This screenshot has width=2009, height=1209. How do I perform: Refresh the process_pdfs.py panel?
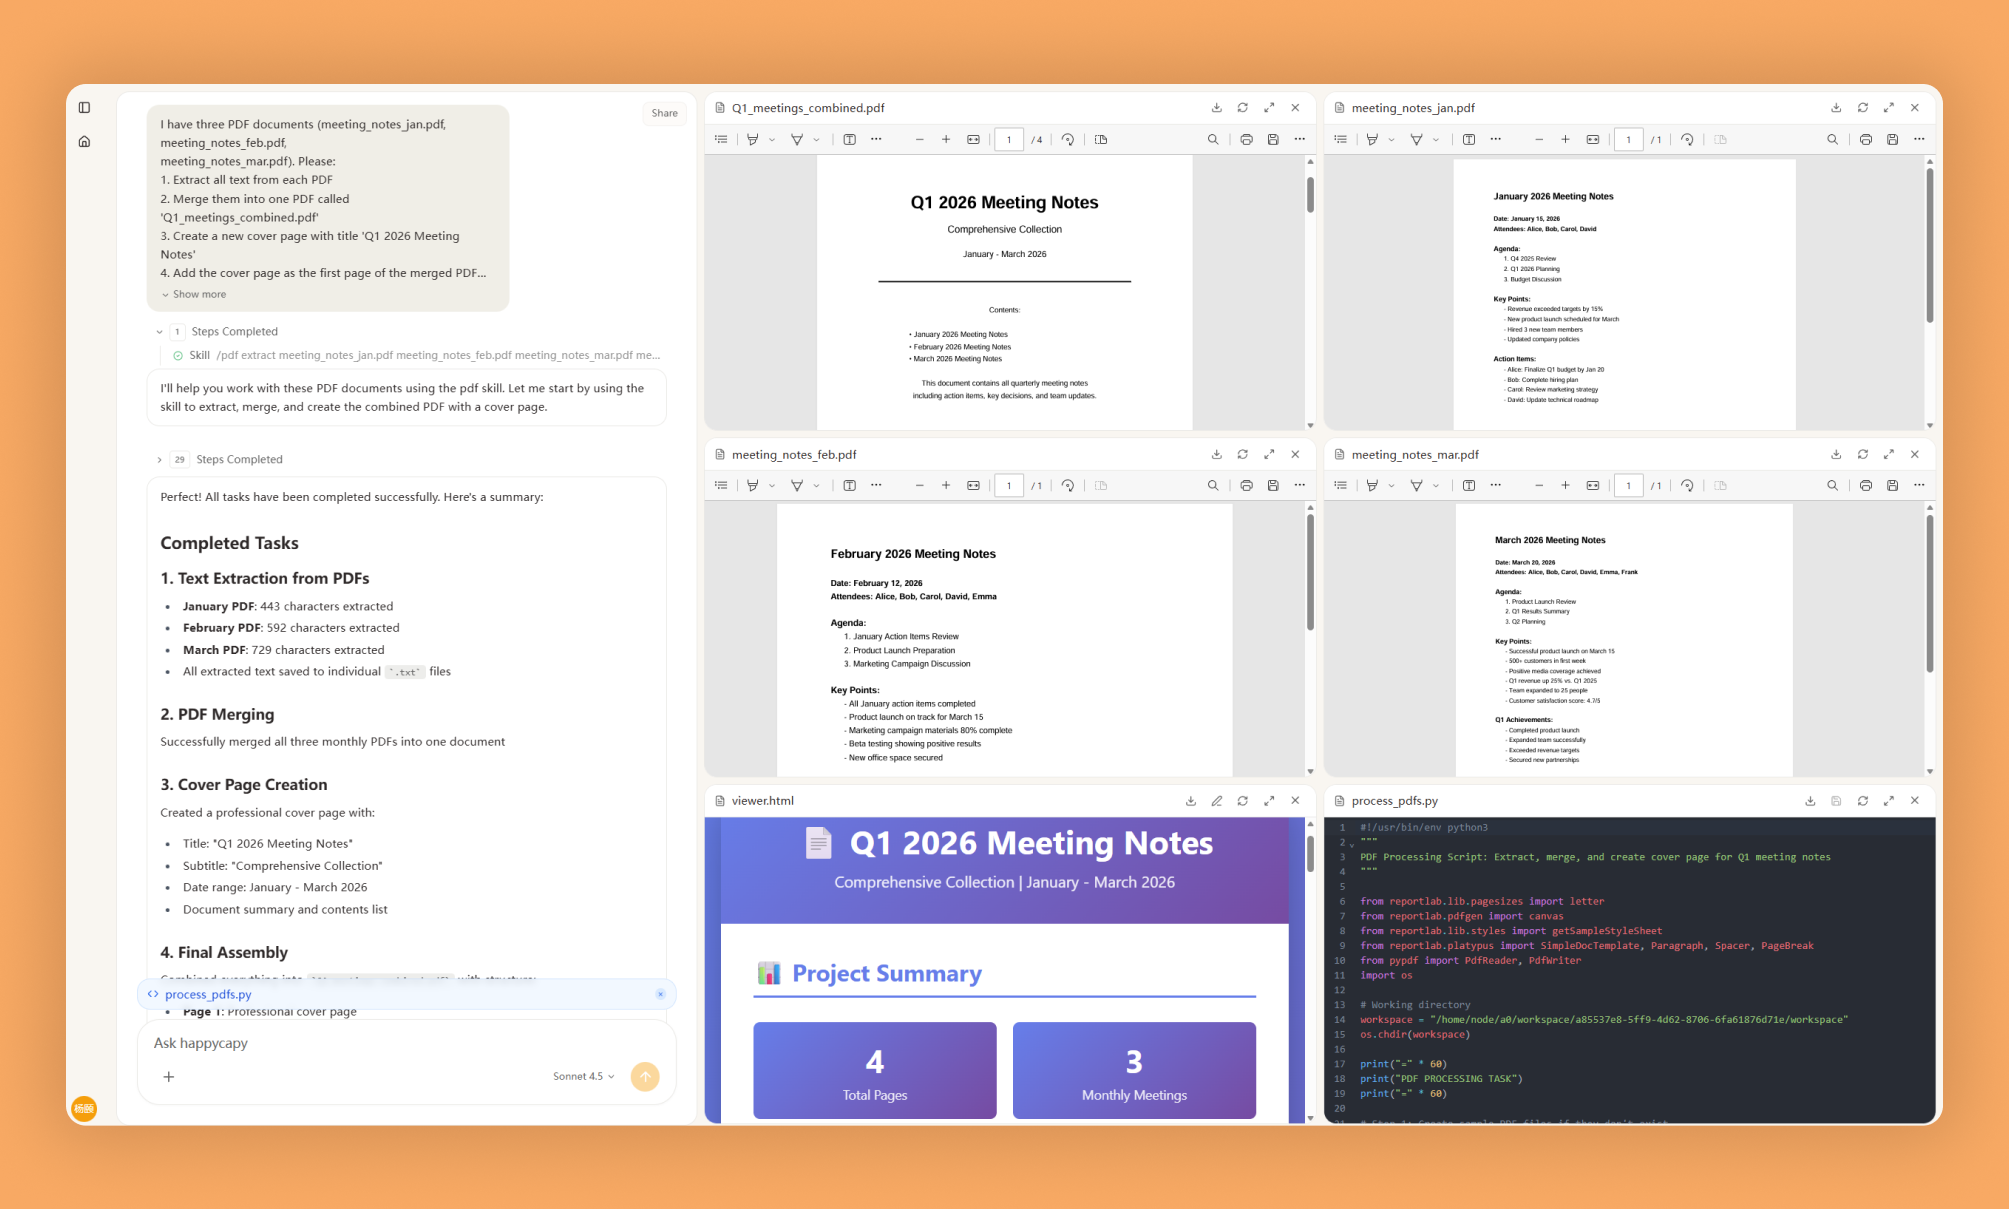click(1862, 801)
